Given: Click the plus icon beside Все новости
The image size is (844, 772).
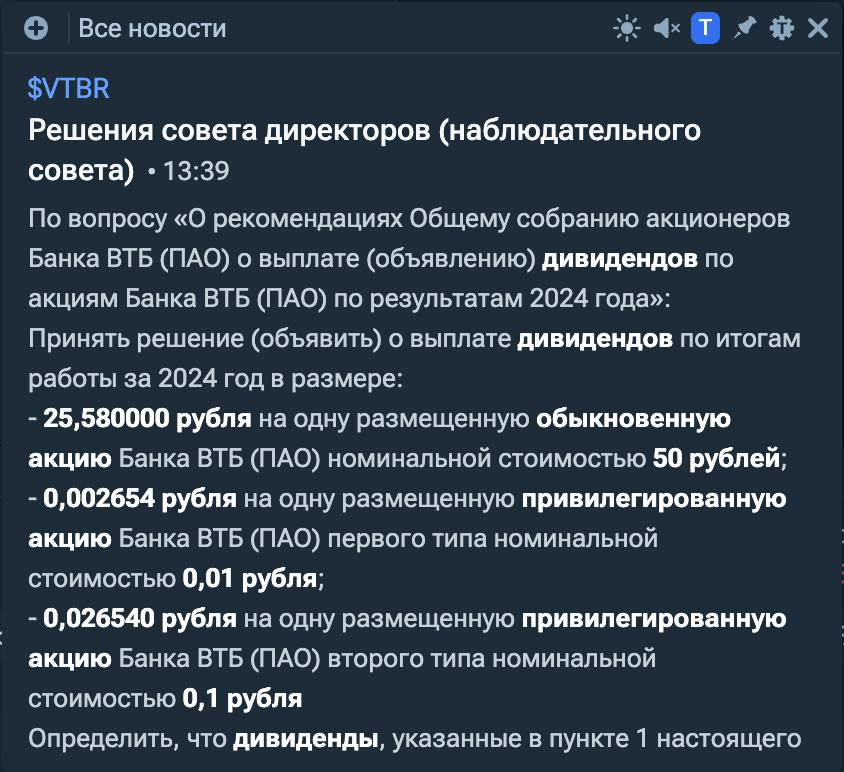Looking at the screenshot, I should (x=36, y=29).
